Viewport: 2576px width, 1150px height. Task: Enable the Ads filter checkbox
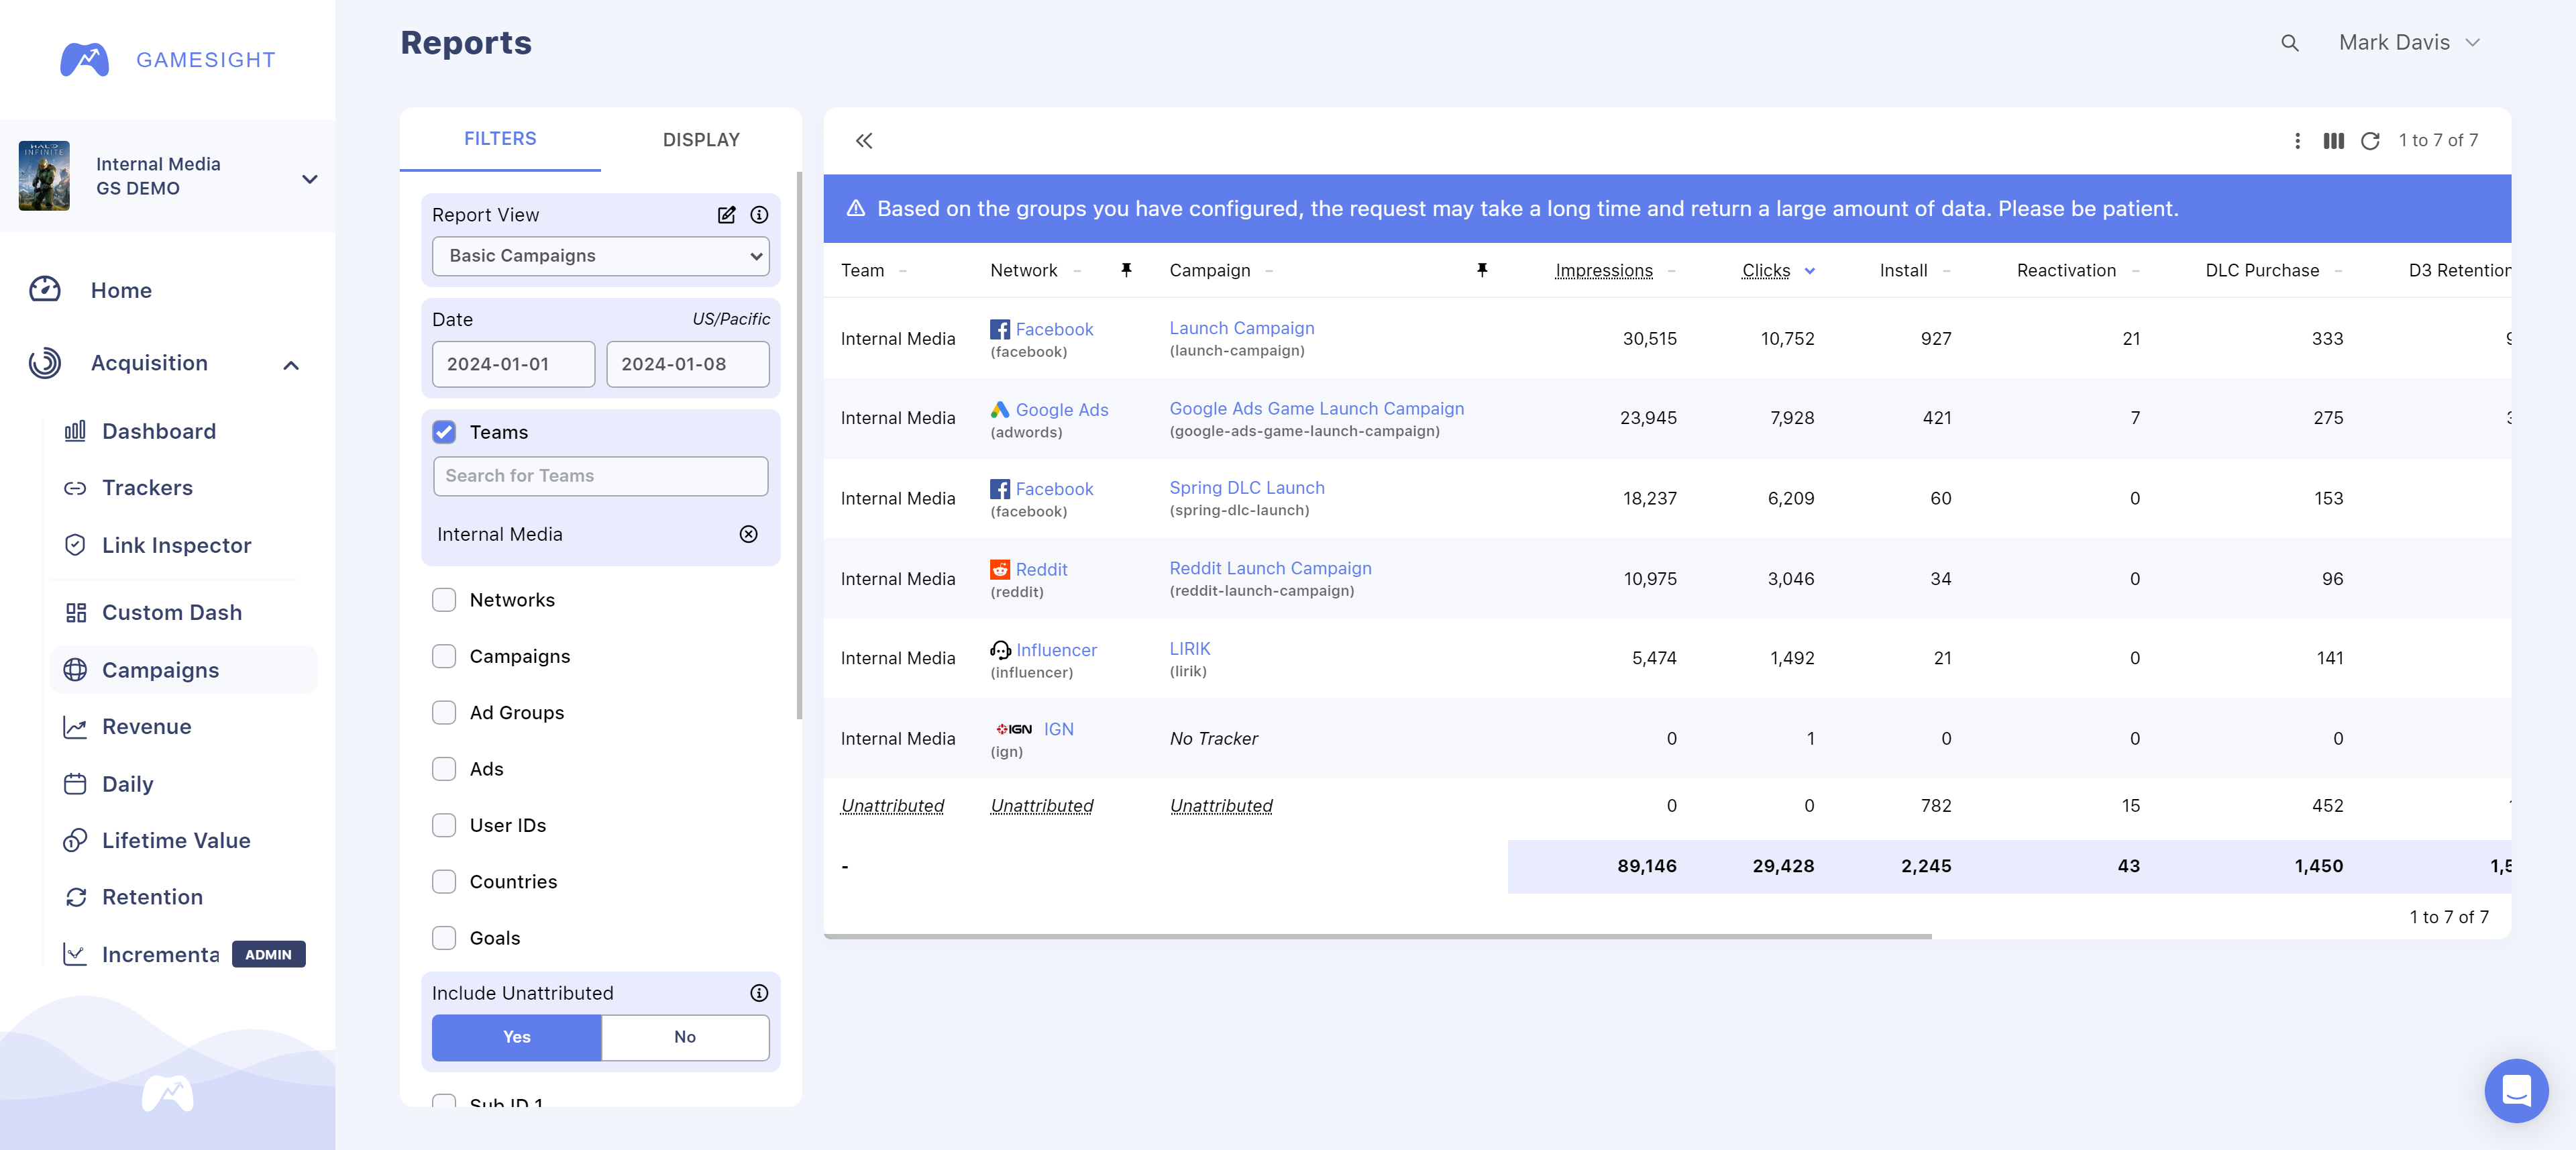click(444, 769)
